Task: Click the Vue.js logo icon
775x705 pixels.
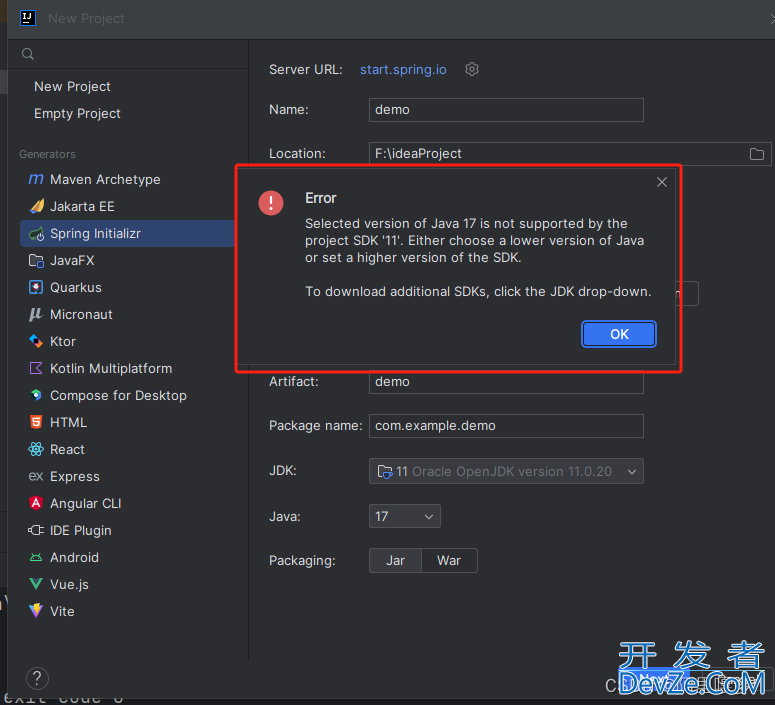Action: click(x=36, y=584)
